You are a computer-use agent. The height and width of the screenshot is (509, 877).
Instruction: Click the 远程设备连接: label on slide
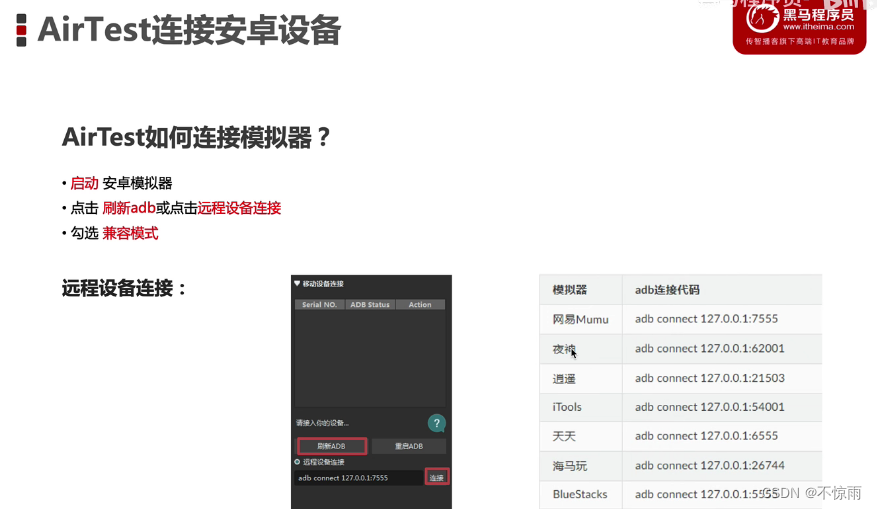124,289
